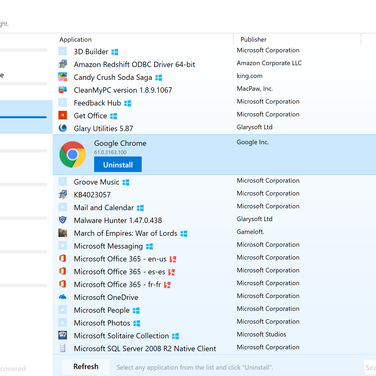
Task: Click the Office 365 fr-fr icon
Action: pos(63,284)
